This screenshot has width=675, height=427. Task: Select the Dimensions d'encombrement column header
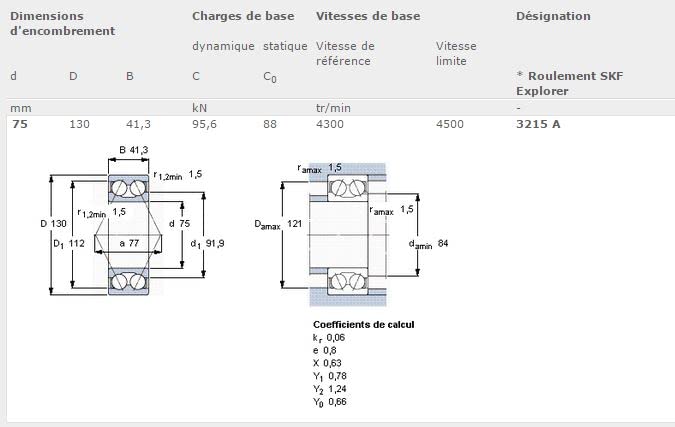tap(62, 23)
